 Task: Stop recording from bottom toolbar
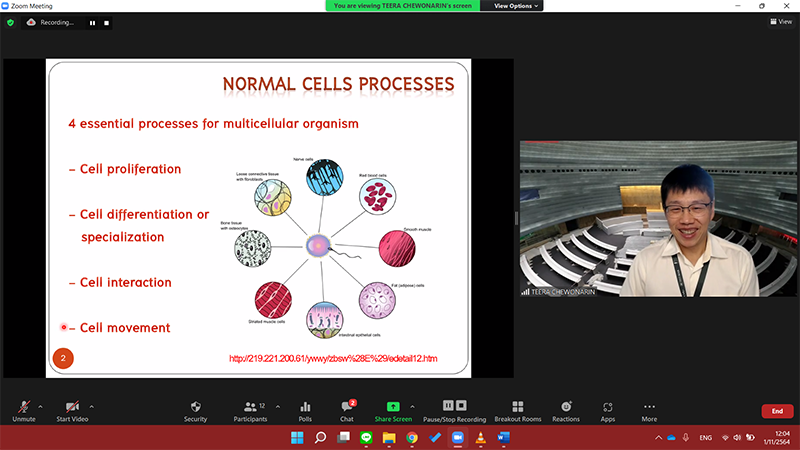461,406
